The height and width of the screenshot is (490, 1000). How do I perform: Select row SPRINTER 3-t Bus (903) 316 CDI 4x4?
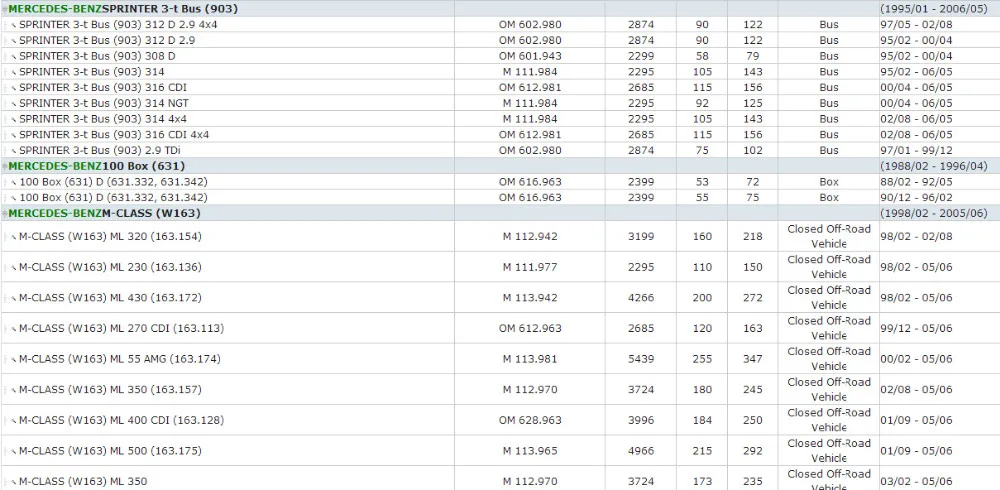tap(500, 135)
